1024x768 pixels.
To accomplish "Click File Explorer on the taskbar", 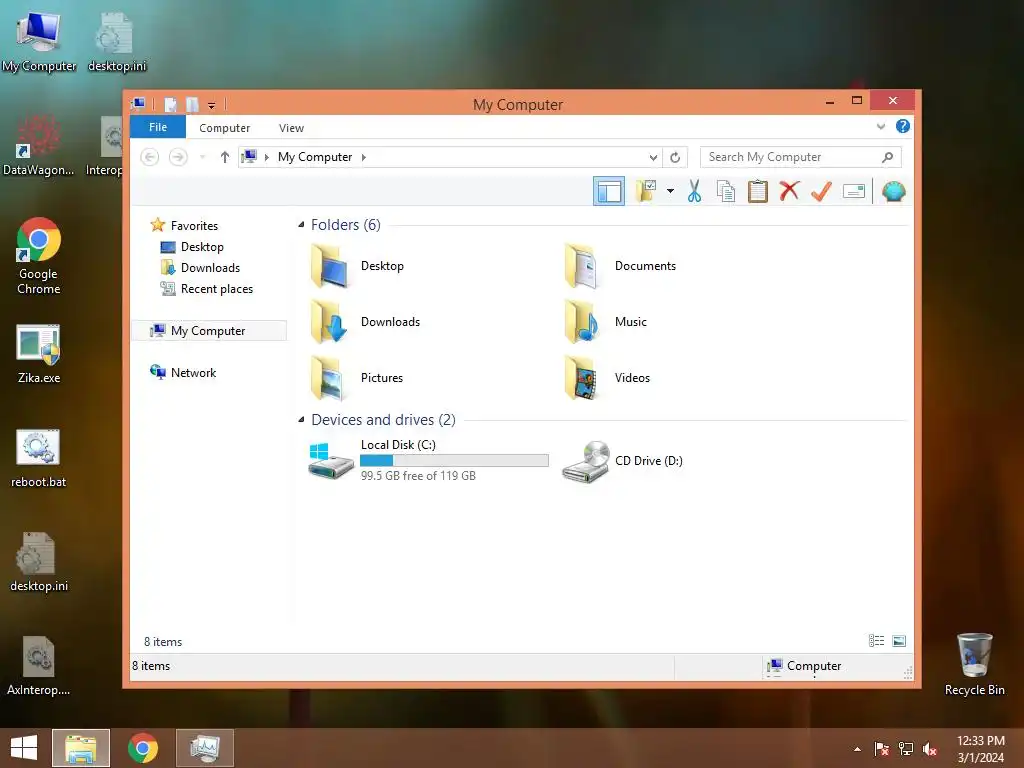I will pyautogui.click(x=81, y=748).
